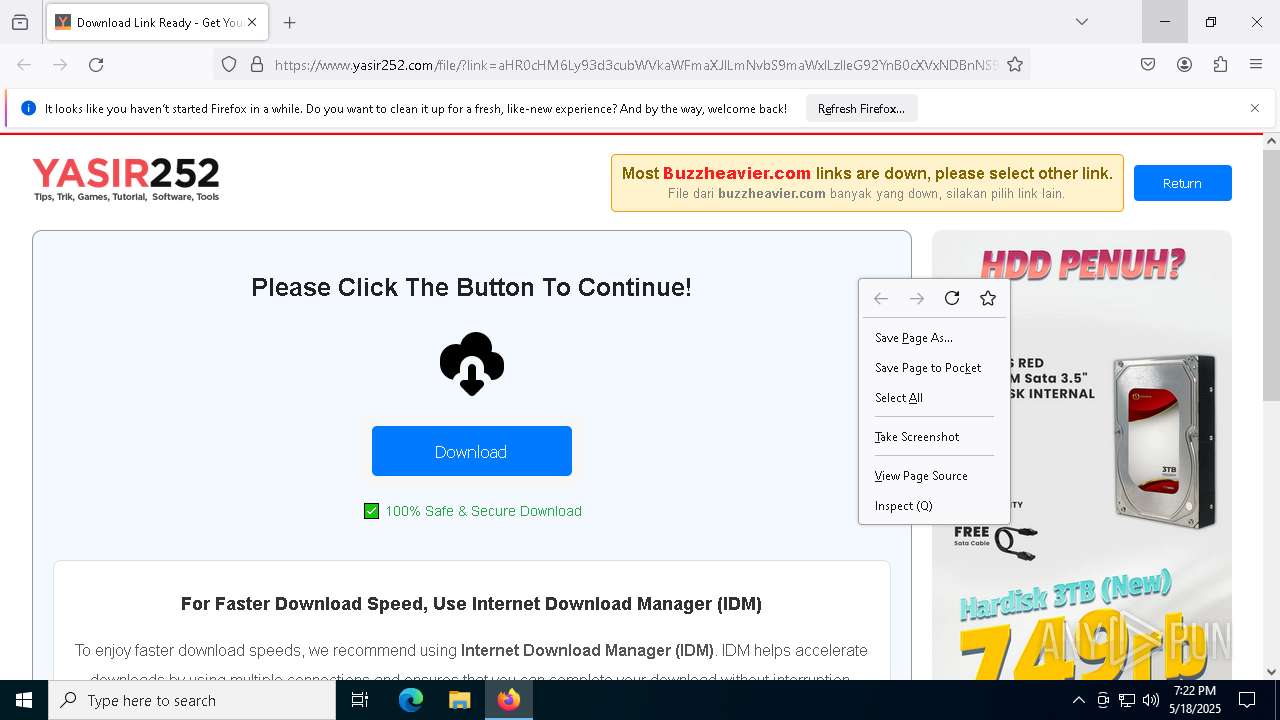Image resolution: width=1280 pixels, height=720 pixels.
Task: Open the network icon in tray
Action: pyautogui.click(x=1127, y=700)
